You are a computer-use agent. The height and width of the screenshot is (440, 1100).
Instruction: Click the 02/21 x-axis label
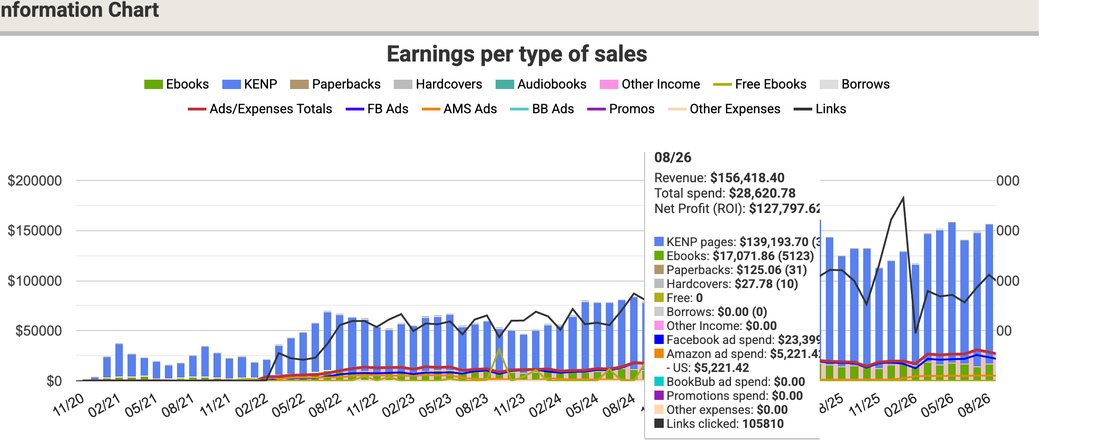pyautogui.click(x=107, y=403)
